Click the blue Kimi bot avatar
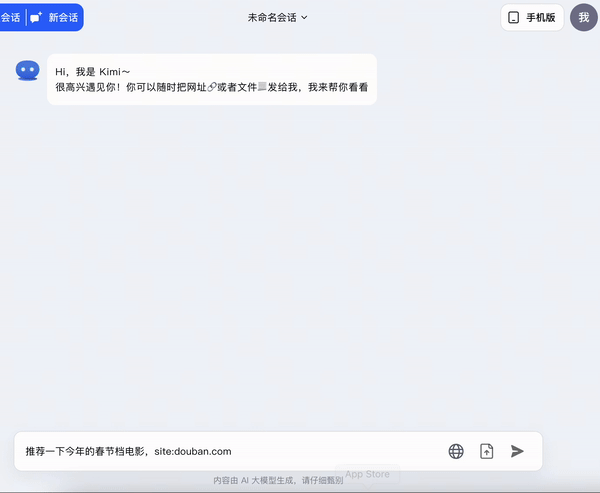 [x=27, y=71]
